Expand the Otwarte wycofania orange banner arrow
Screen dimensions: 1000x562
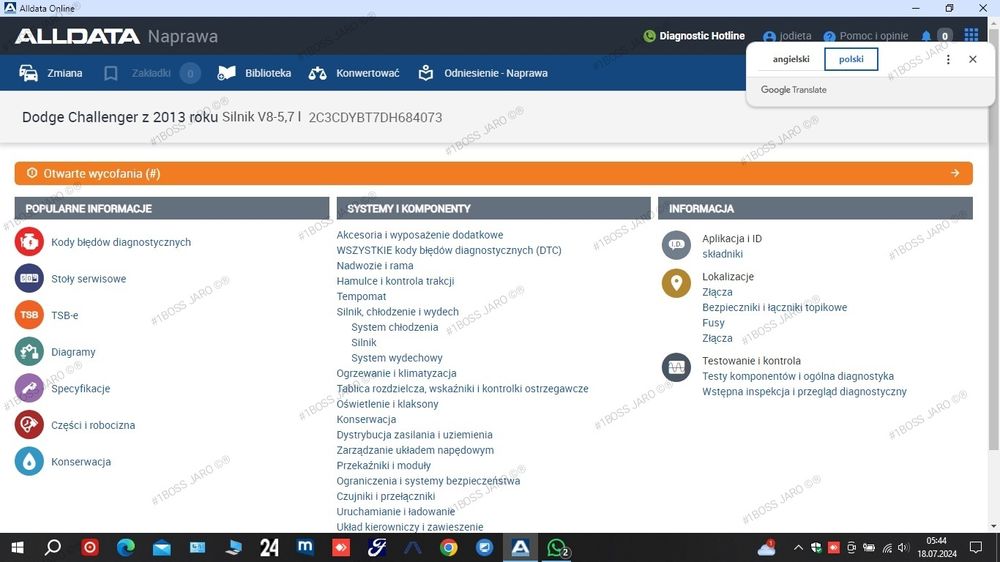click(x=955, y=173)
